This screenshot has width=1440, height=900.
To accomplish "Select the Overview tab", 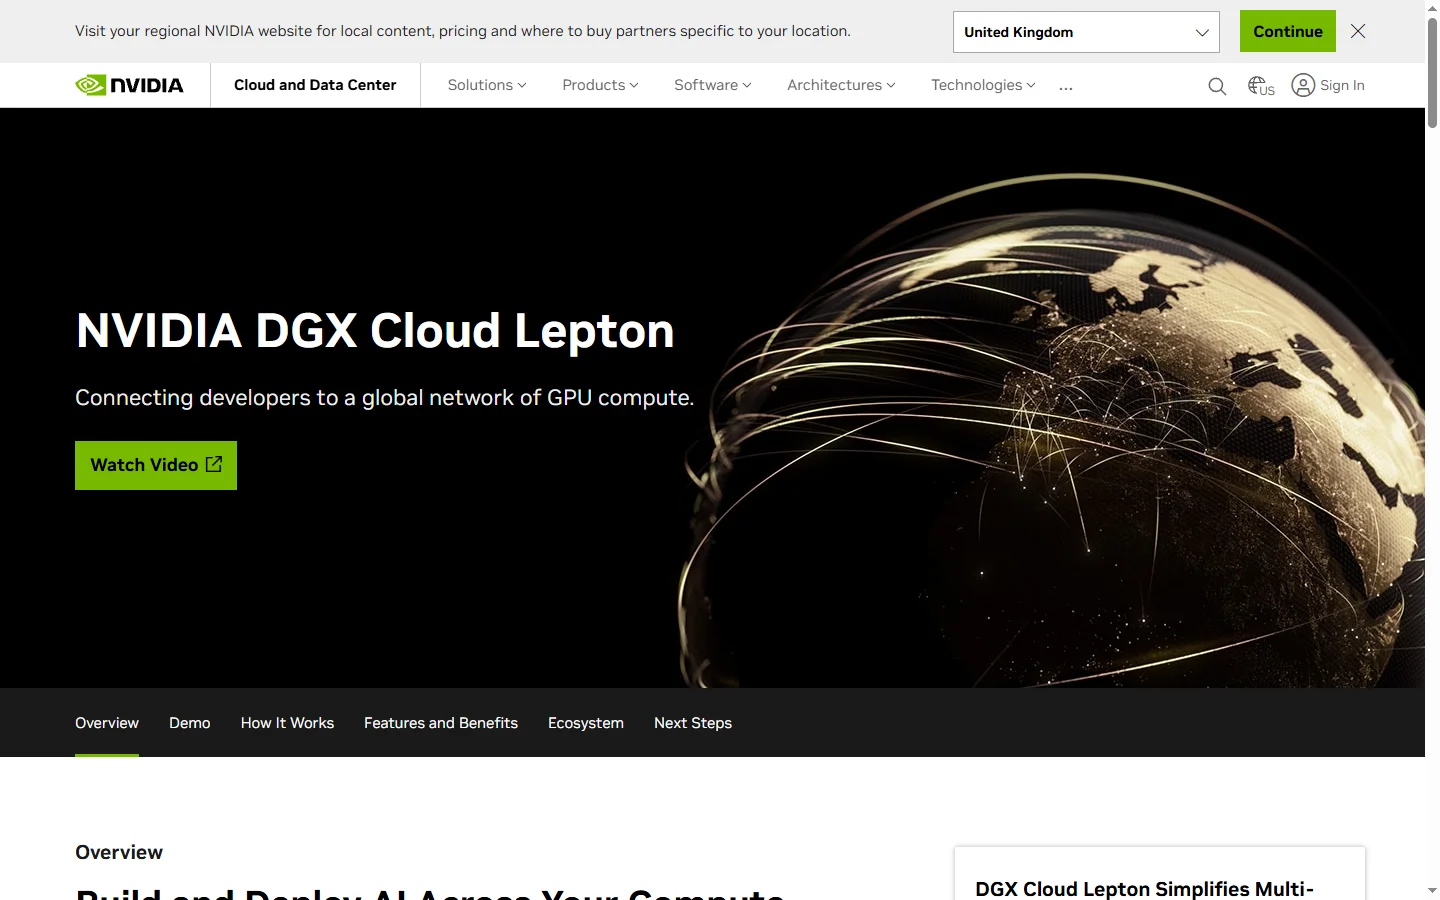I will tap(107, 723).
